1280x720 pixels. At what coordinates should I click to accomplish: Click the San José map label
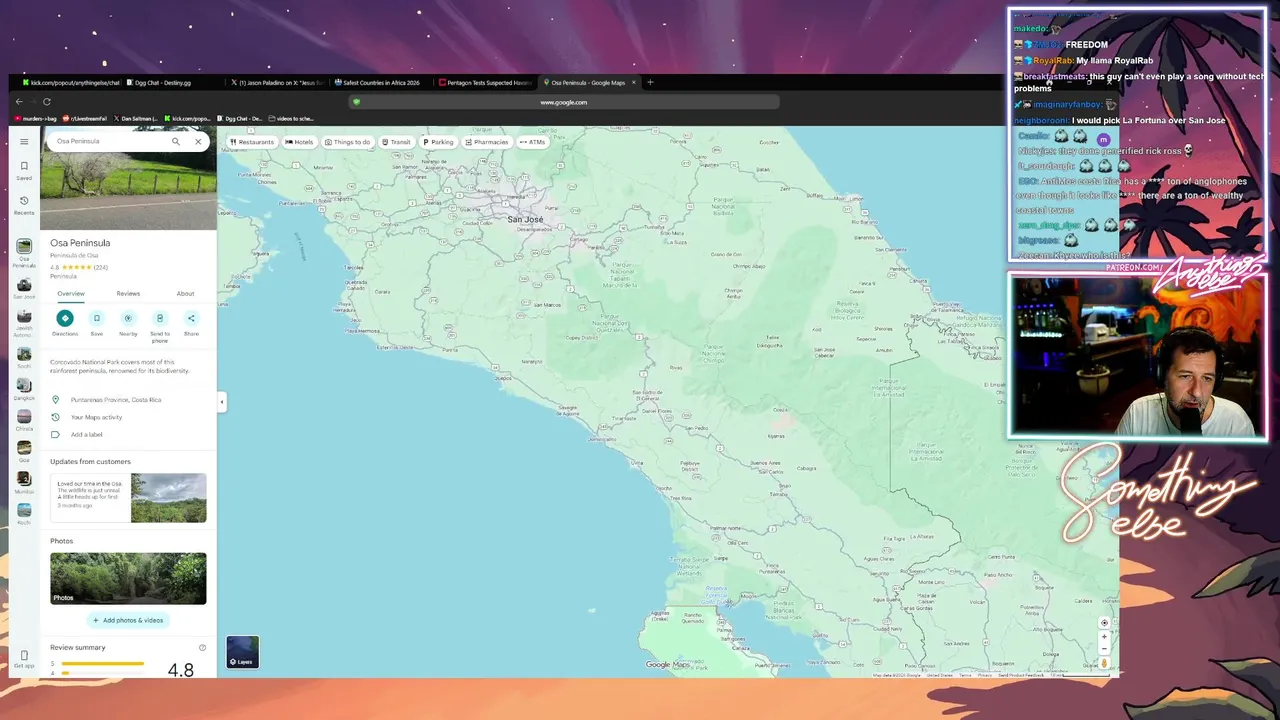(525, 219)
